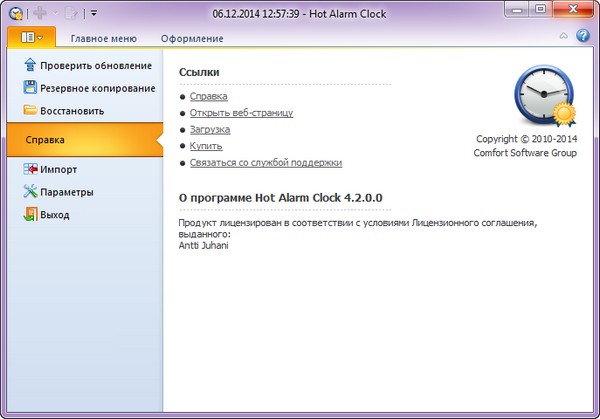Maximize the Hot Alarm Clock window
Image resolution: width=600 pixels, height=419 pixels.
540,9
